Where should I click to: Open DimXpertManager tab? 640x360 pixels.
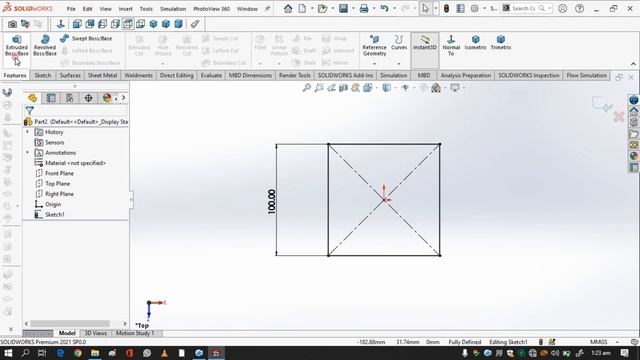click(89, 98)
